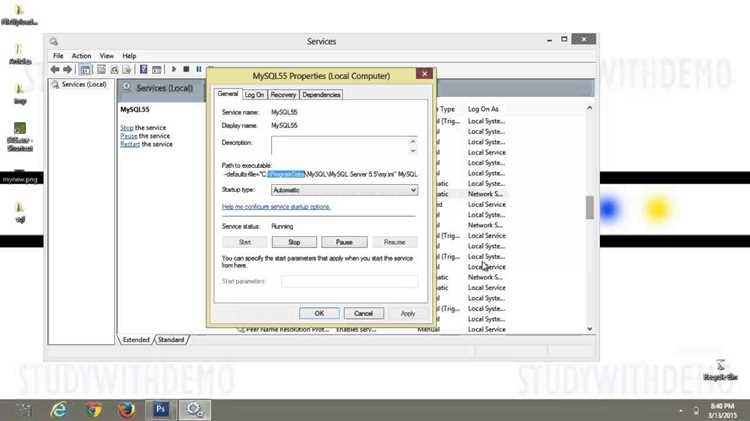This screenshot has width=750, height=421.
Task: Click the Services app taskbar button
Action: (195, 410)
